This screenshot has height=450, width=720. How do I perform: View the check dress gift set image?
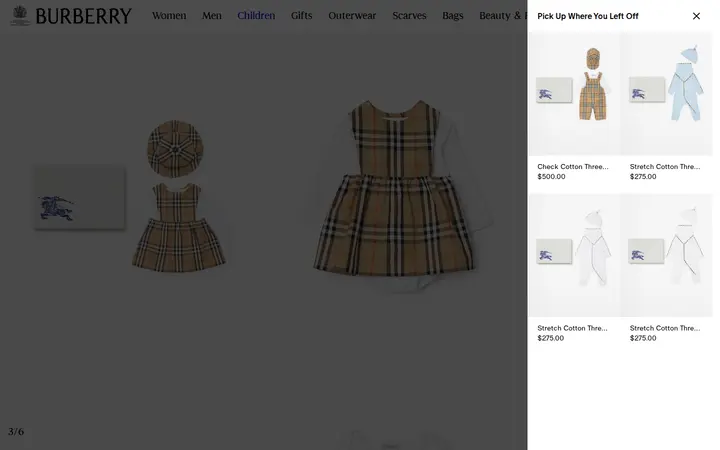131,197
